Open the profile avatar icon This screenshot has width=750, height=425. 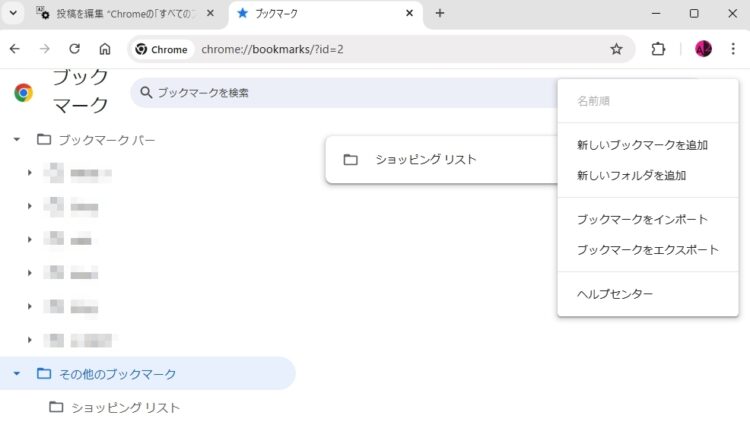click(703, 49)
